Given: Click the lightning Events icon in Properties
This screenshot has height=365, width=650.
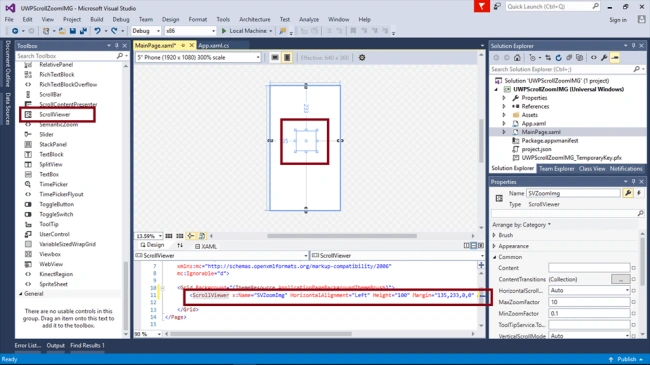Looking at the screenshot, I should pyautogui.click(x=639, y=193).
